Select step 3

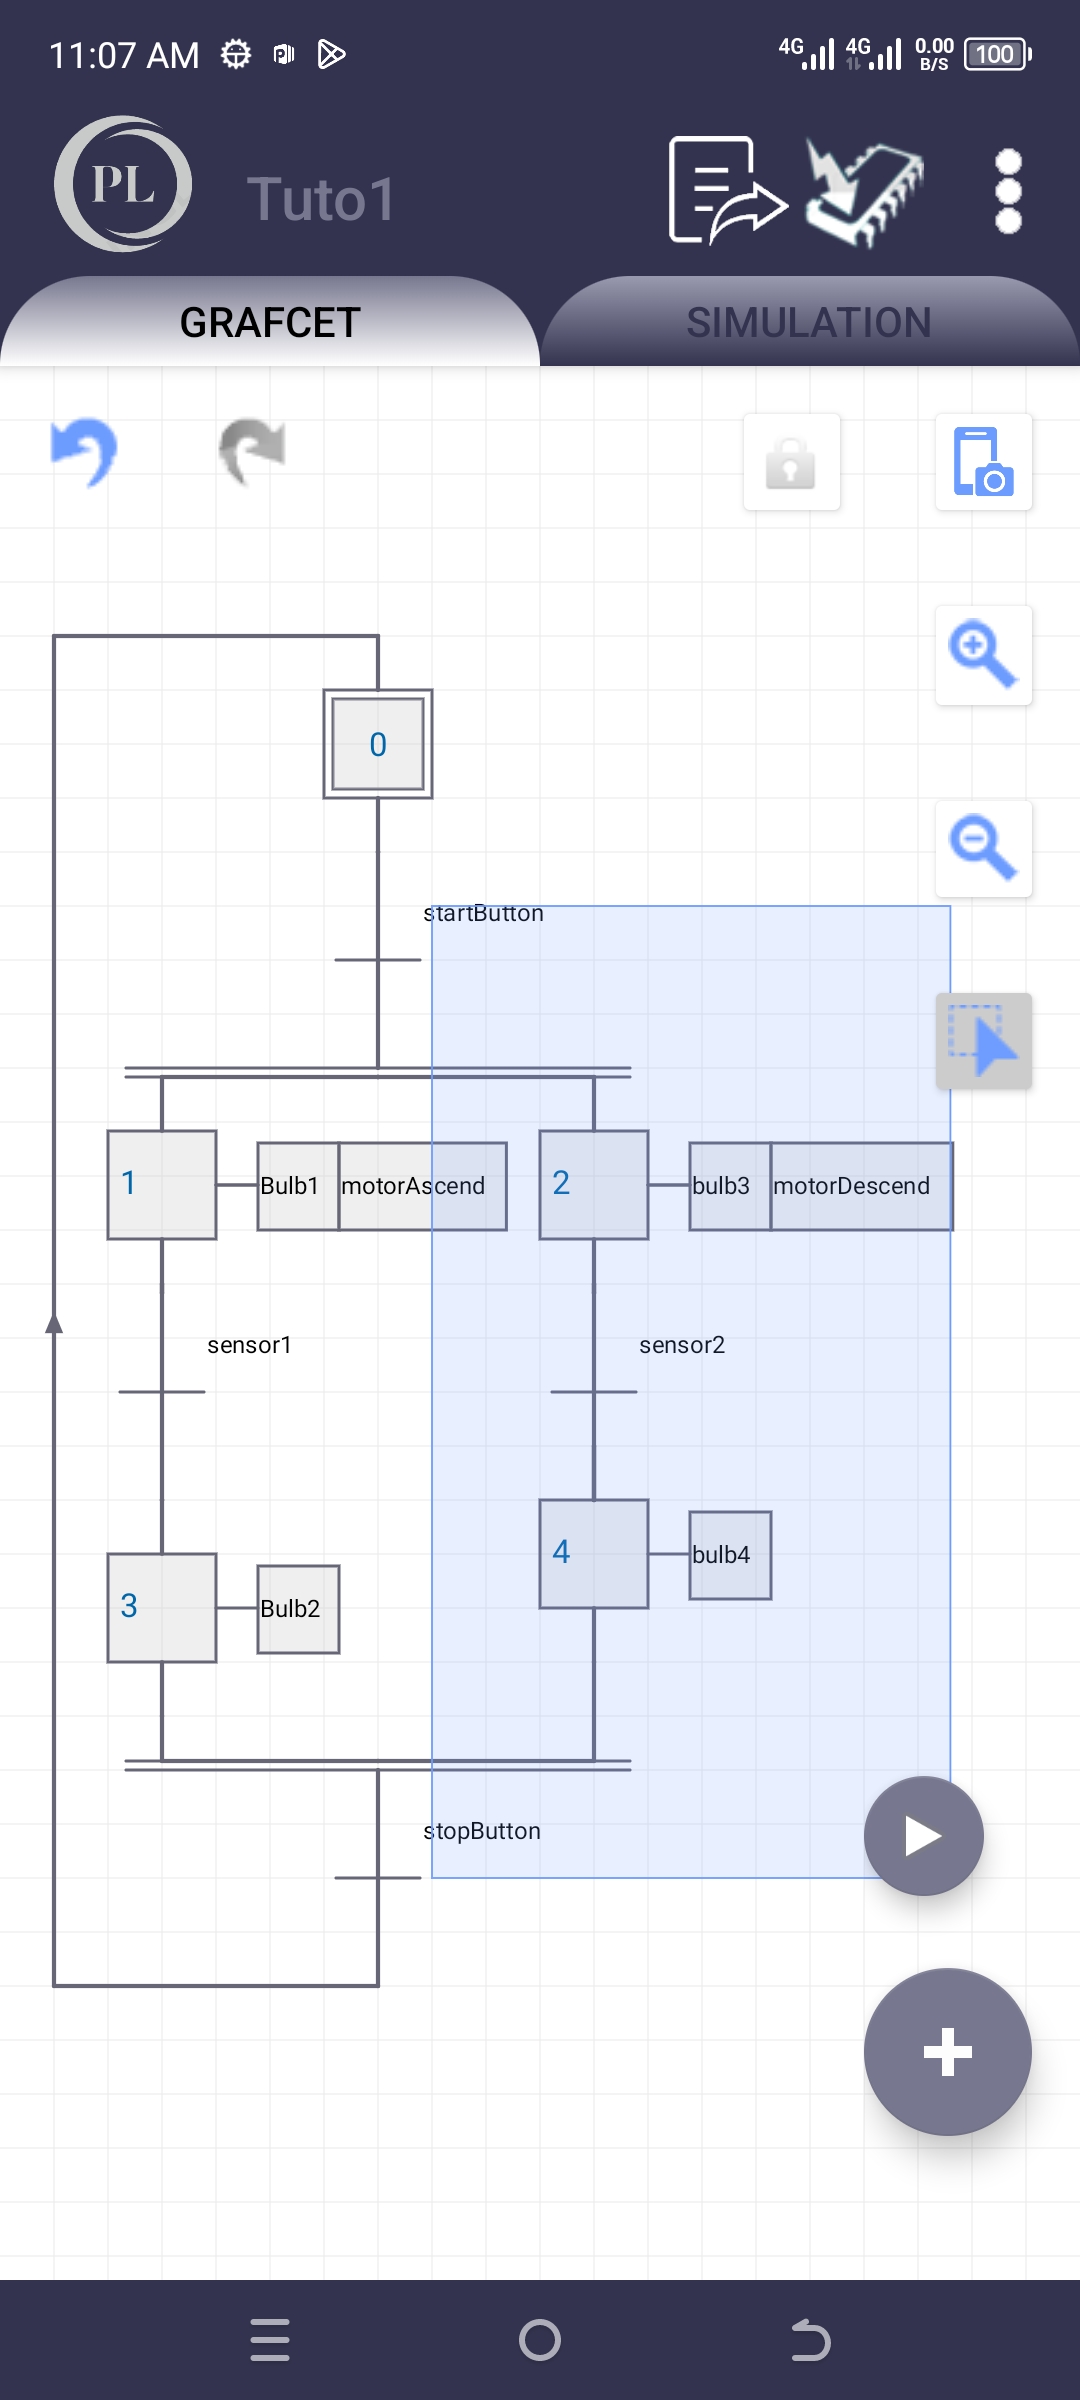click(x=162, y=1608)
